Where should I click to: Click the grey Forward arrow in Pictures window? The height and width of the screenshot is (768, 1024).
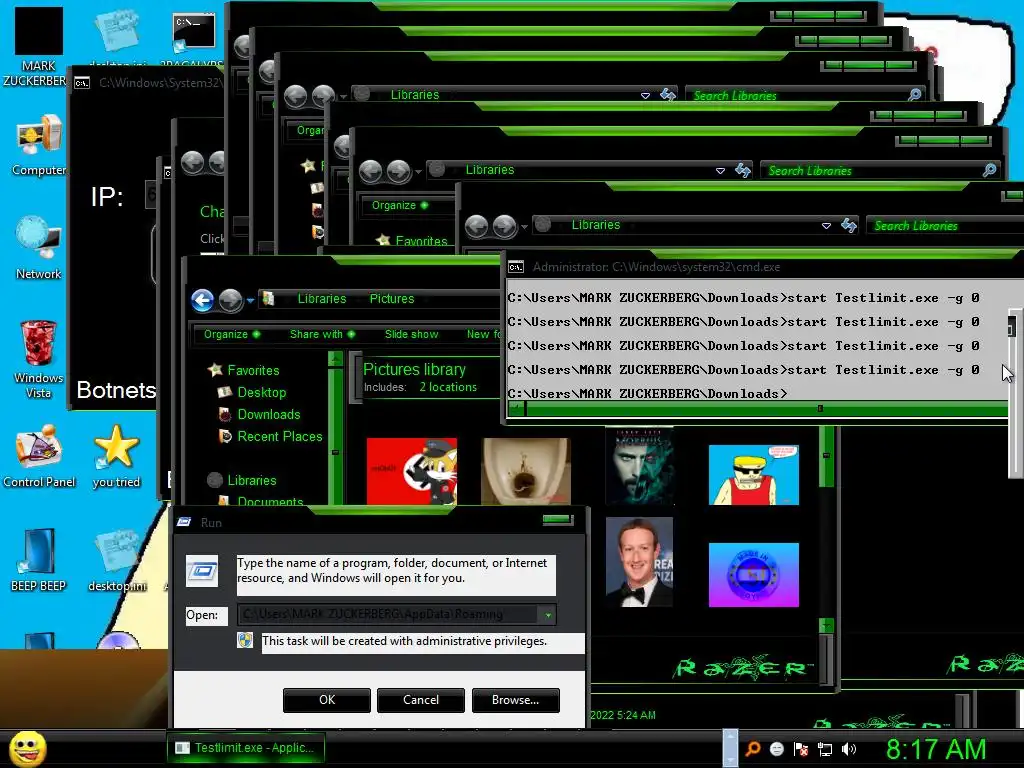(x=231, y=300)
